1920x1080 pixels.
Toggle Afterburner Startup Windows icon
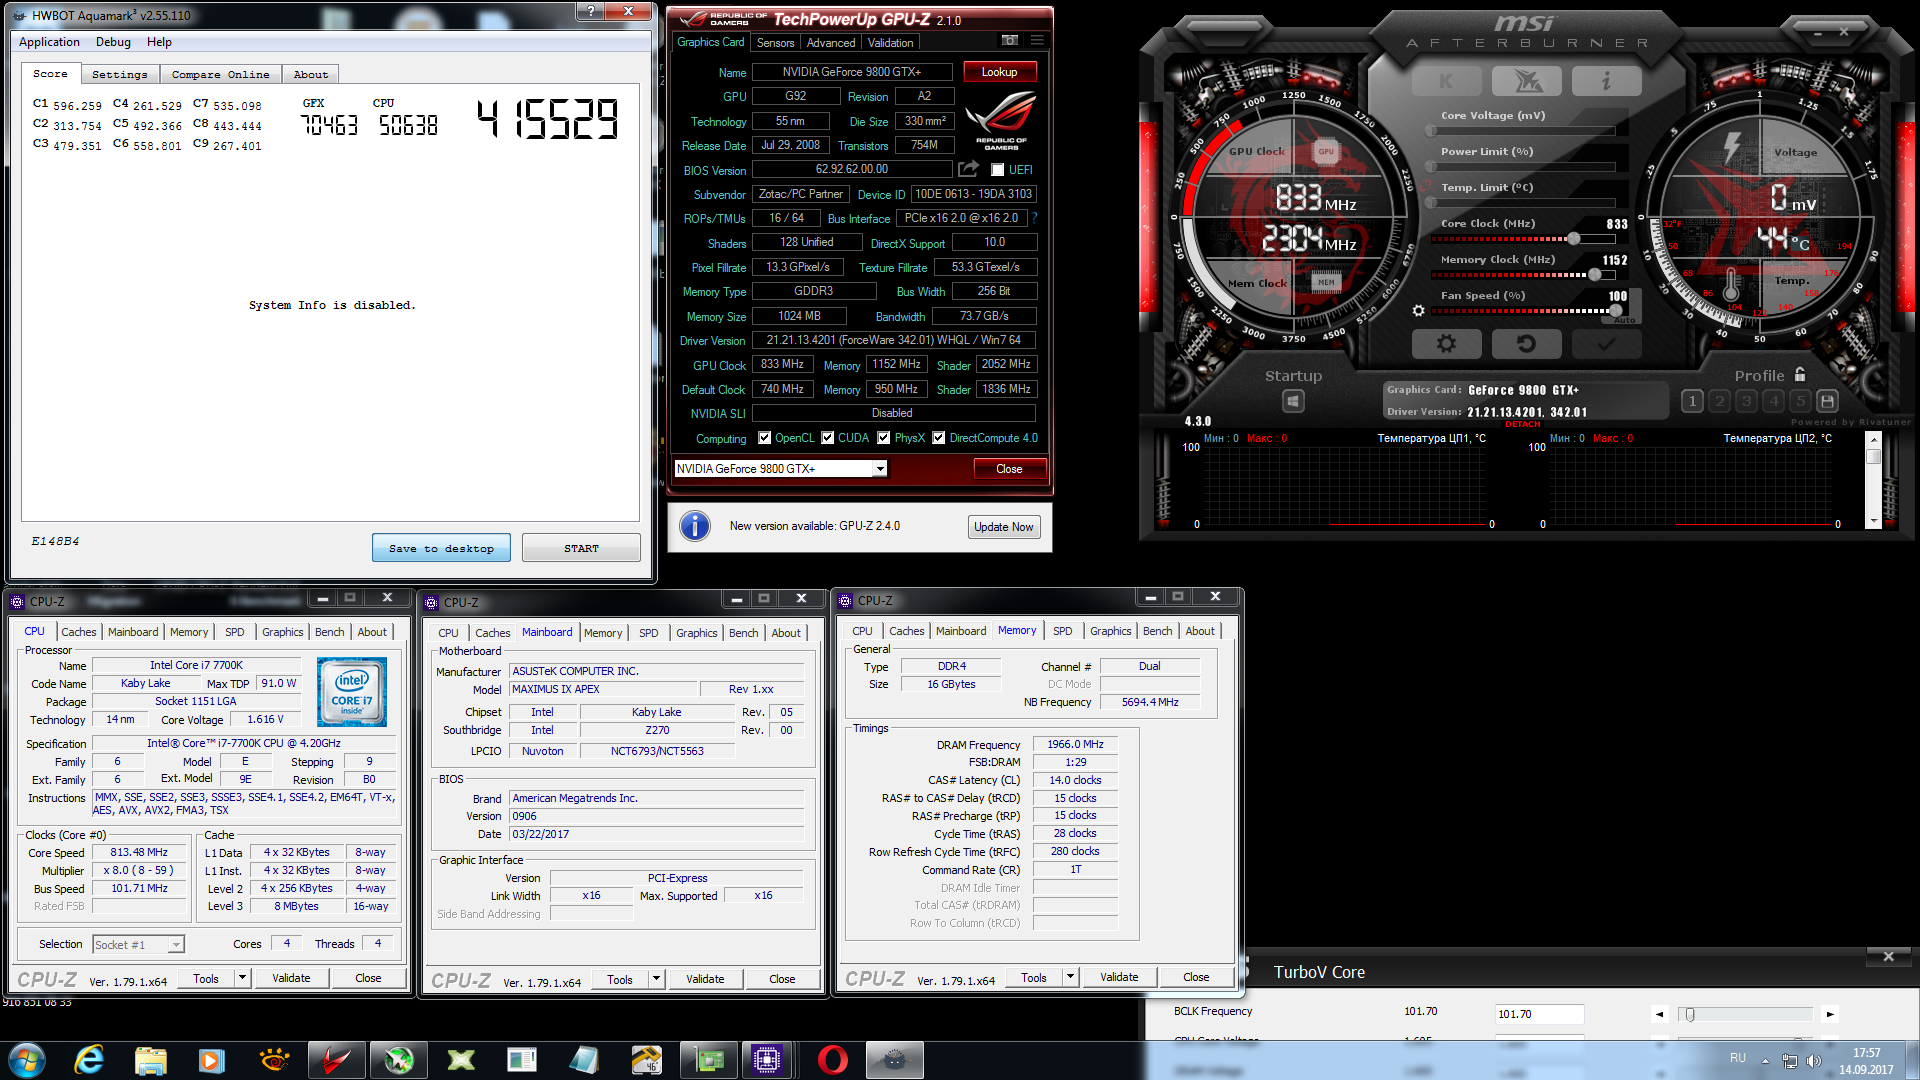click(x=1293, y=401)
